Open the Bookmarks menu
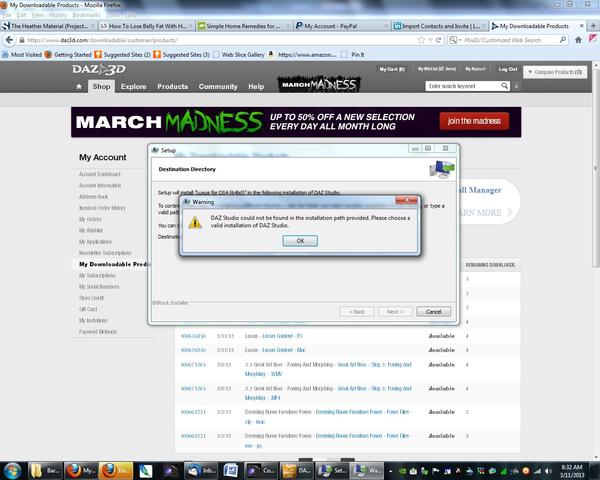The image size is (600, 480). (86, 15)
